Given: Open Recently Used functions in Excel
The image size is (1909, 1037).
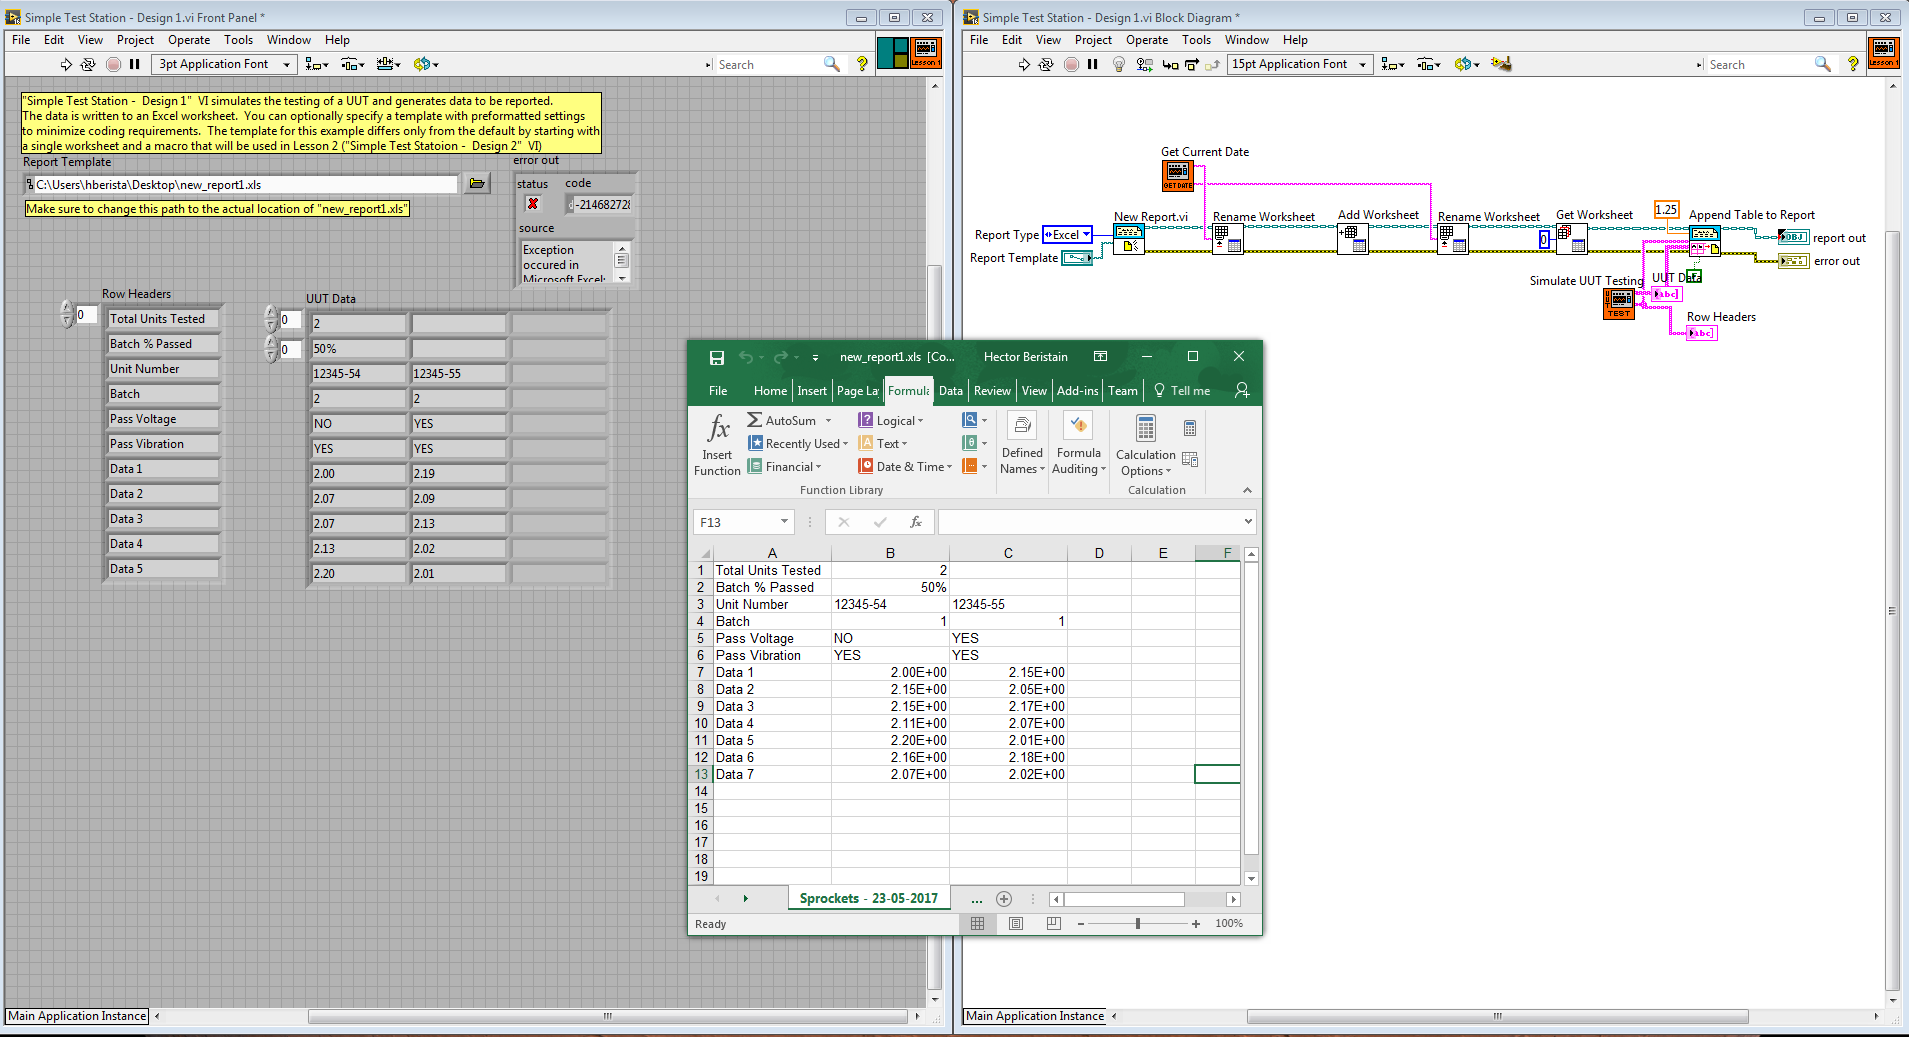Looking at the screenshot, I should coord(798,444).
